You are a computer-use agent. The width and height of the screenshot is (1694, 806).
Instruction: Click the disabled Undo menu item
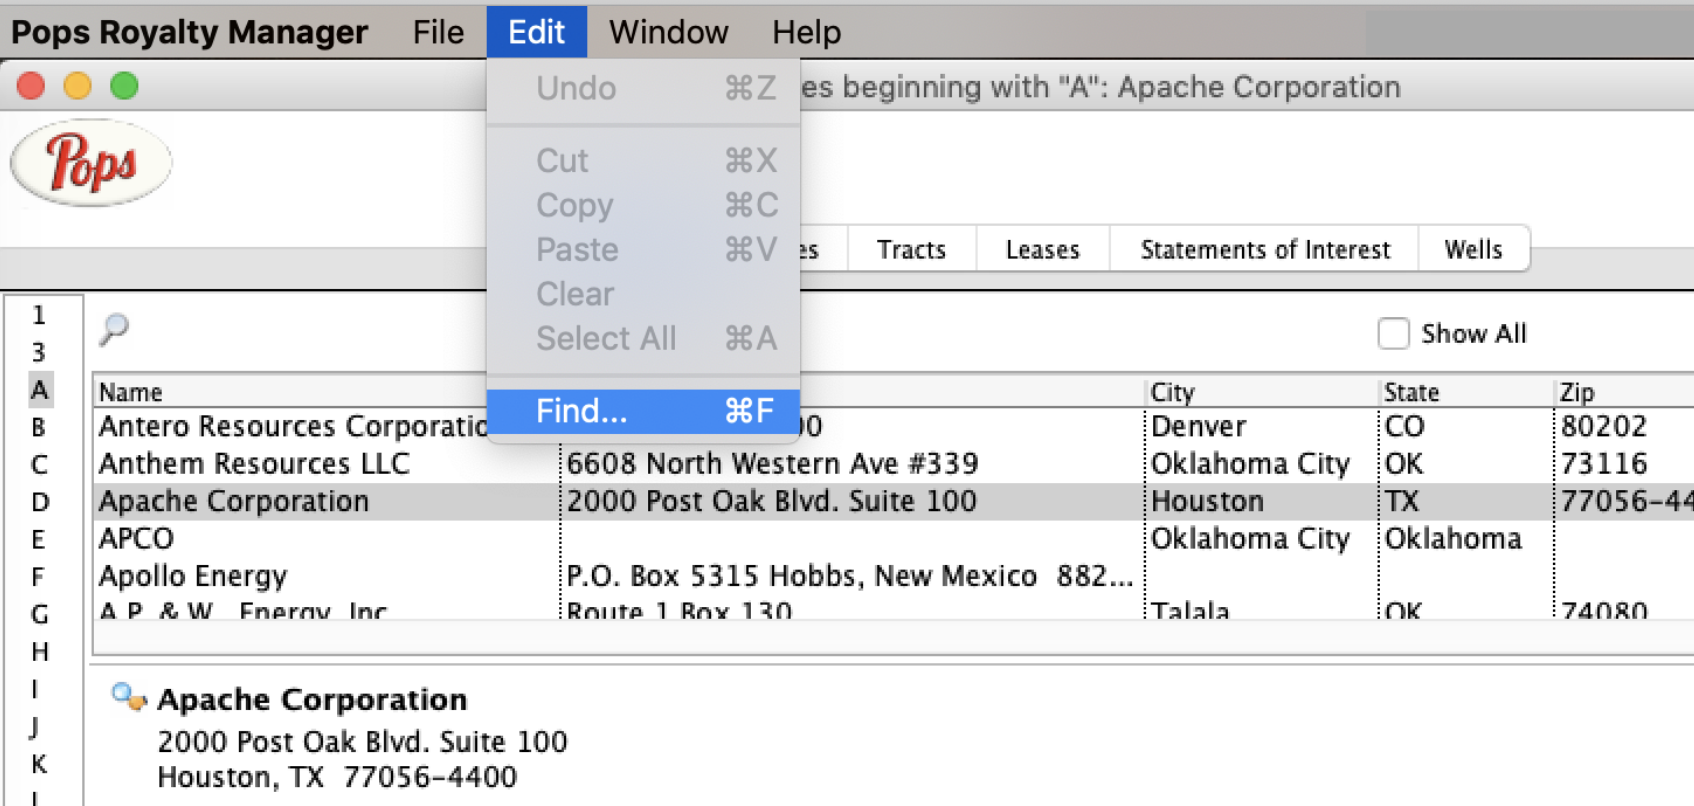[643, 88]
